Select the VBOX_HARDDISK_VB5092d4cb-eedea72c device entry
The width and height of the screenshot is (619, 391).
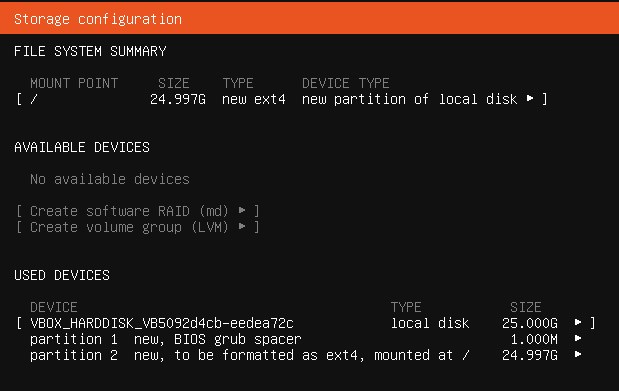point(306,323)
